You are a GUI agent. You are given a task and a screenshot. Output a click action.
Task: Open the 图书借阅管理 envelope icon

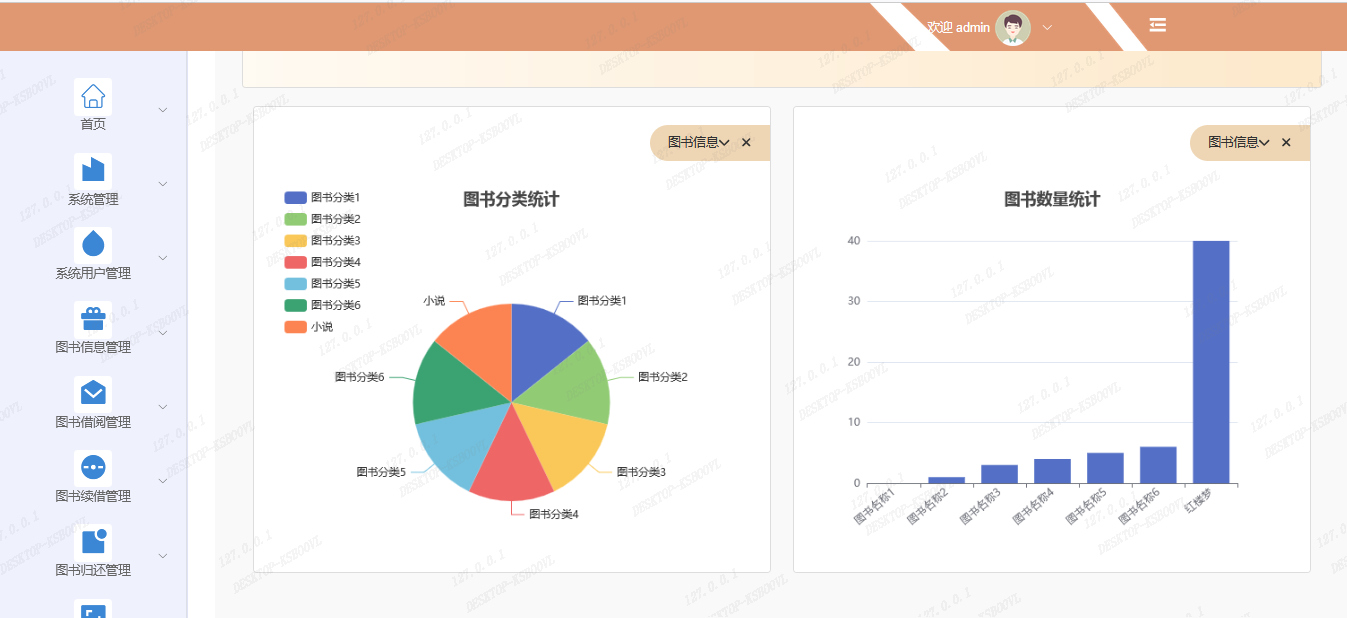[93, 393]
